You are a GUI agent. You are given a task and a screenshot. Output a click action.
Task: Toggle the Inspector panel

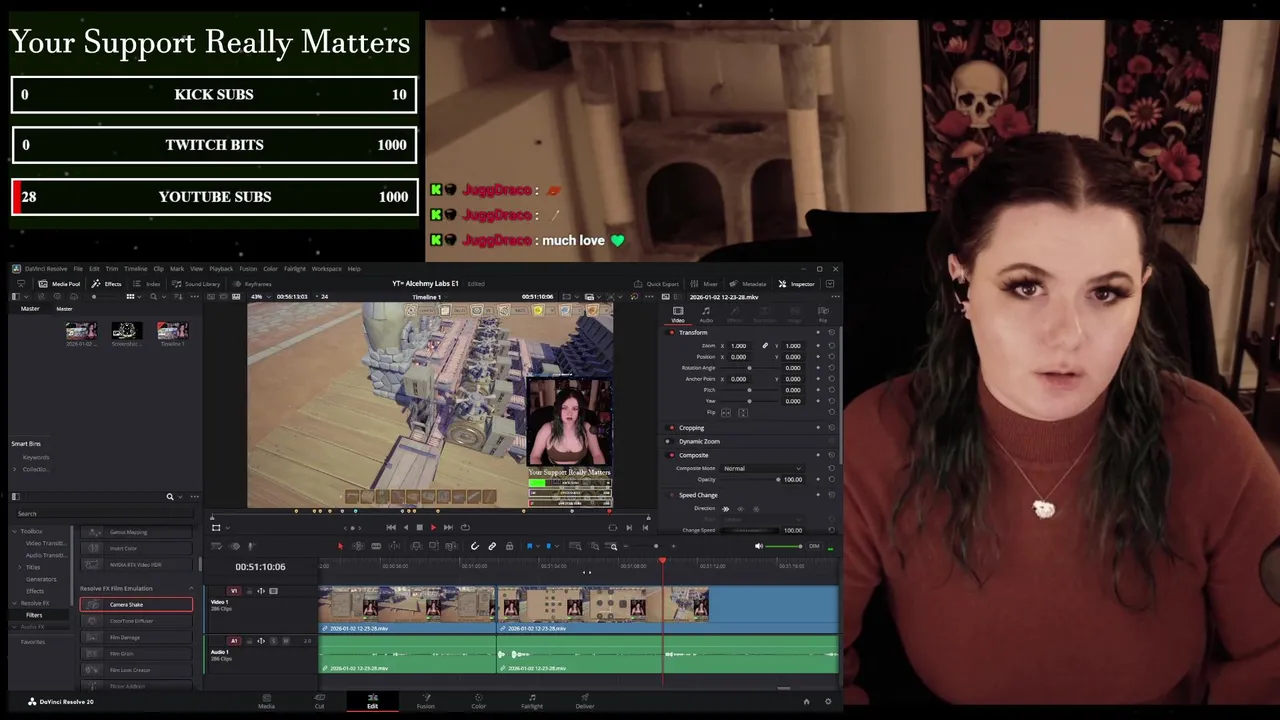(797, 284)
